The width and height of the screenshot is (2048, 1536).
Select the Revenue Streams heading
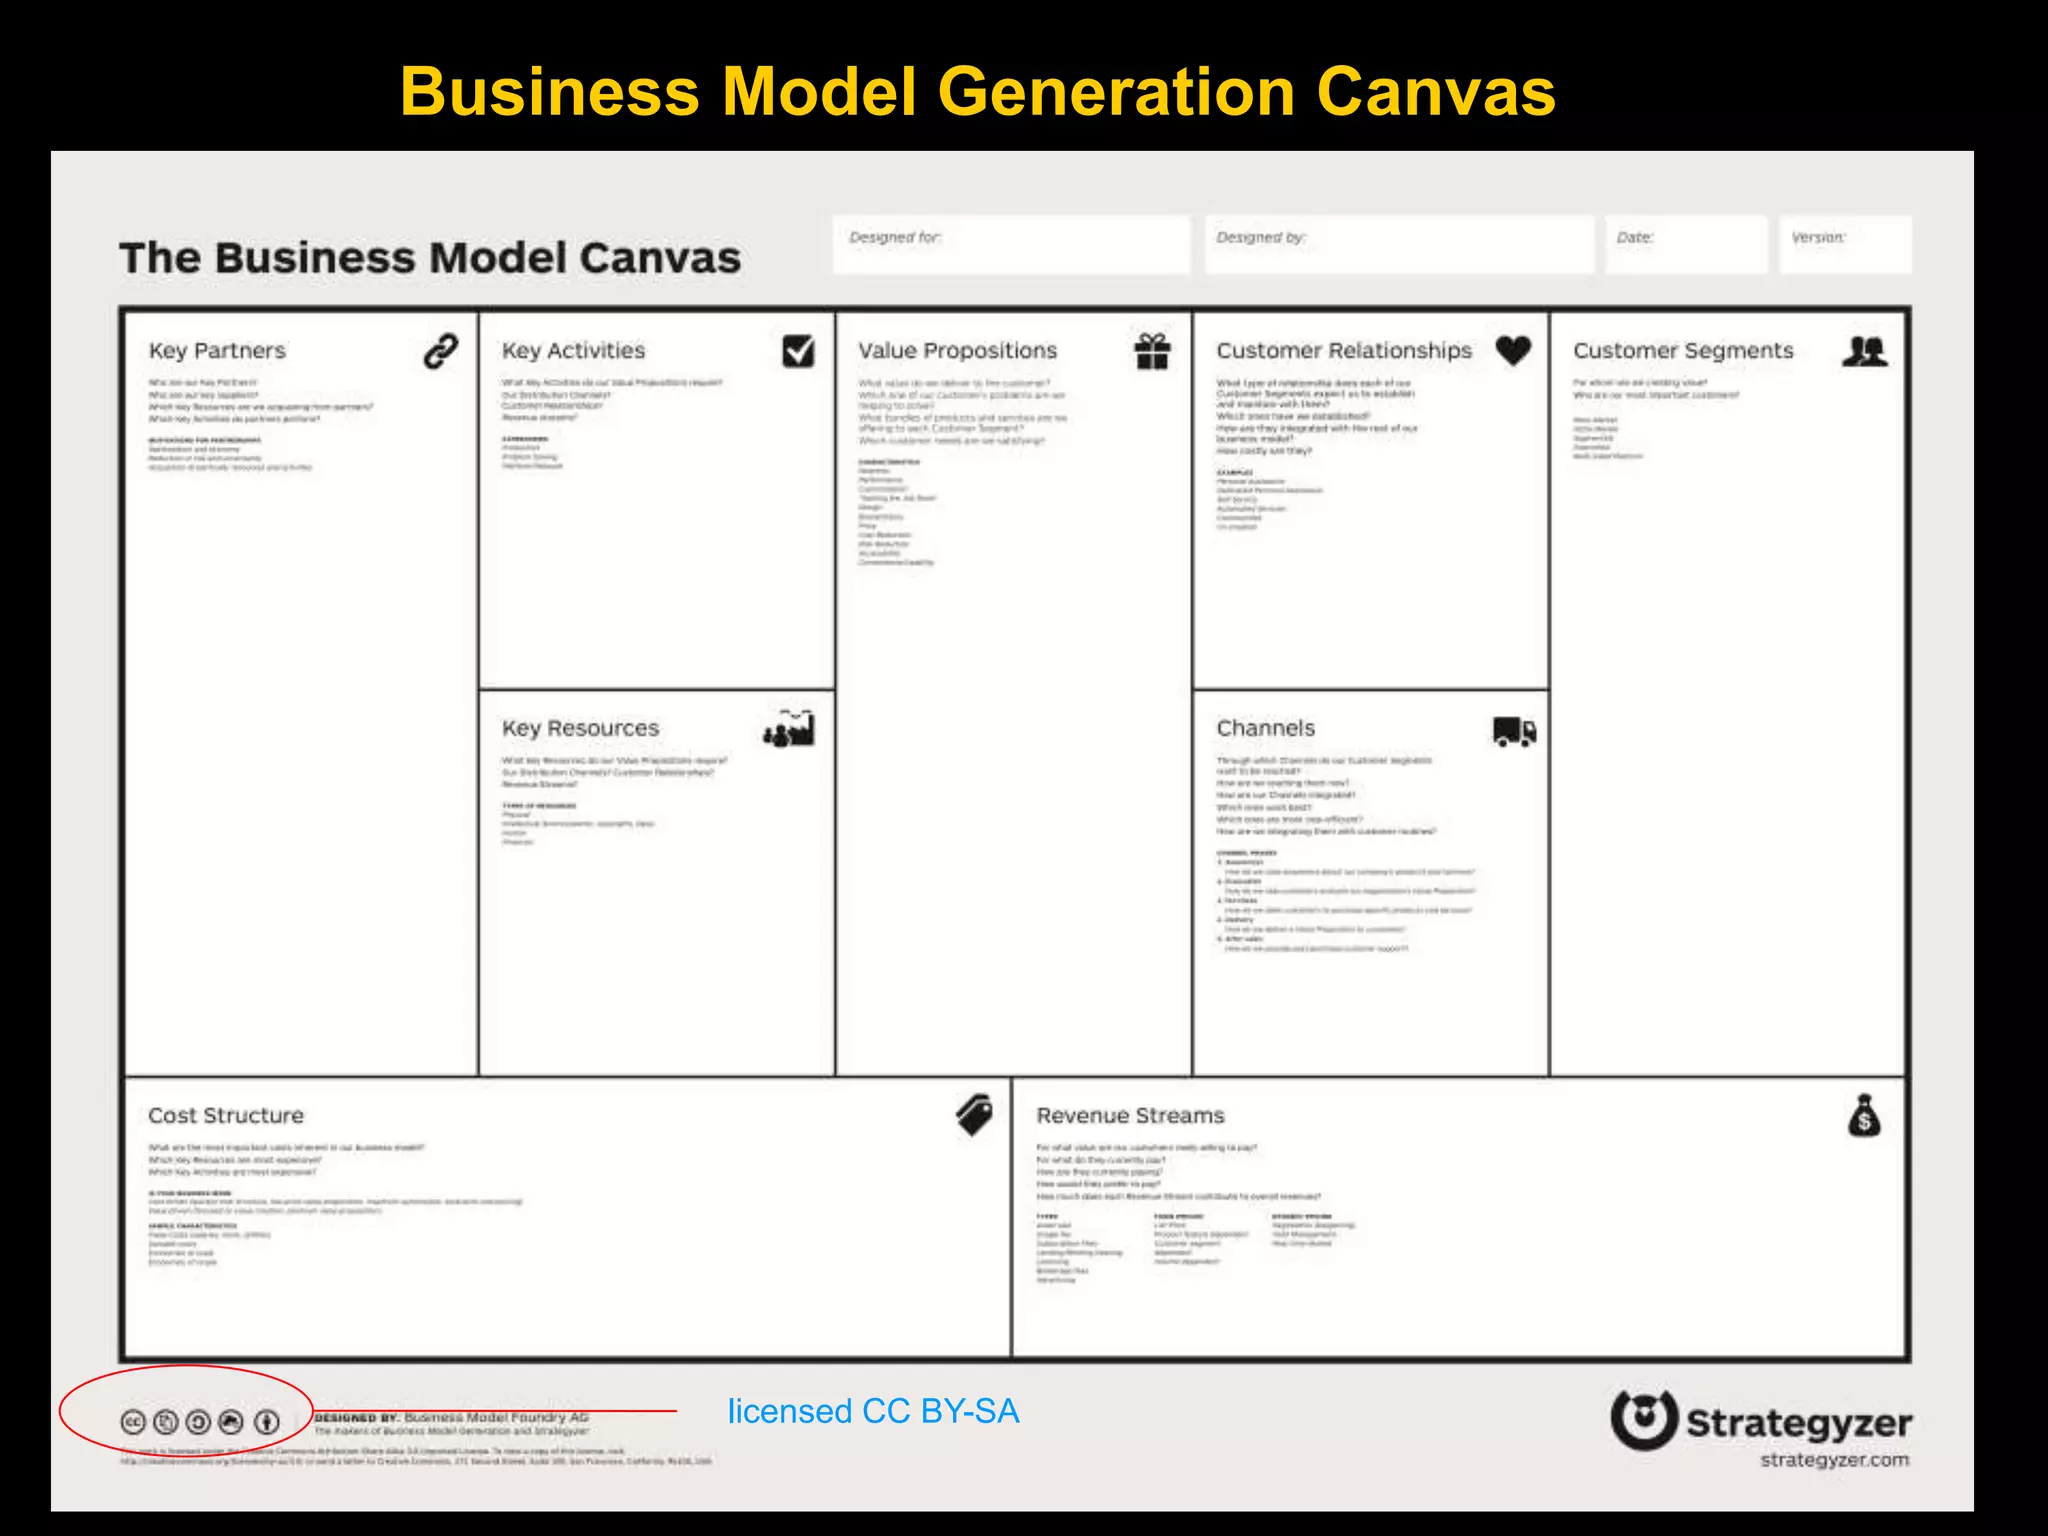click(1130, 1115)
